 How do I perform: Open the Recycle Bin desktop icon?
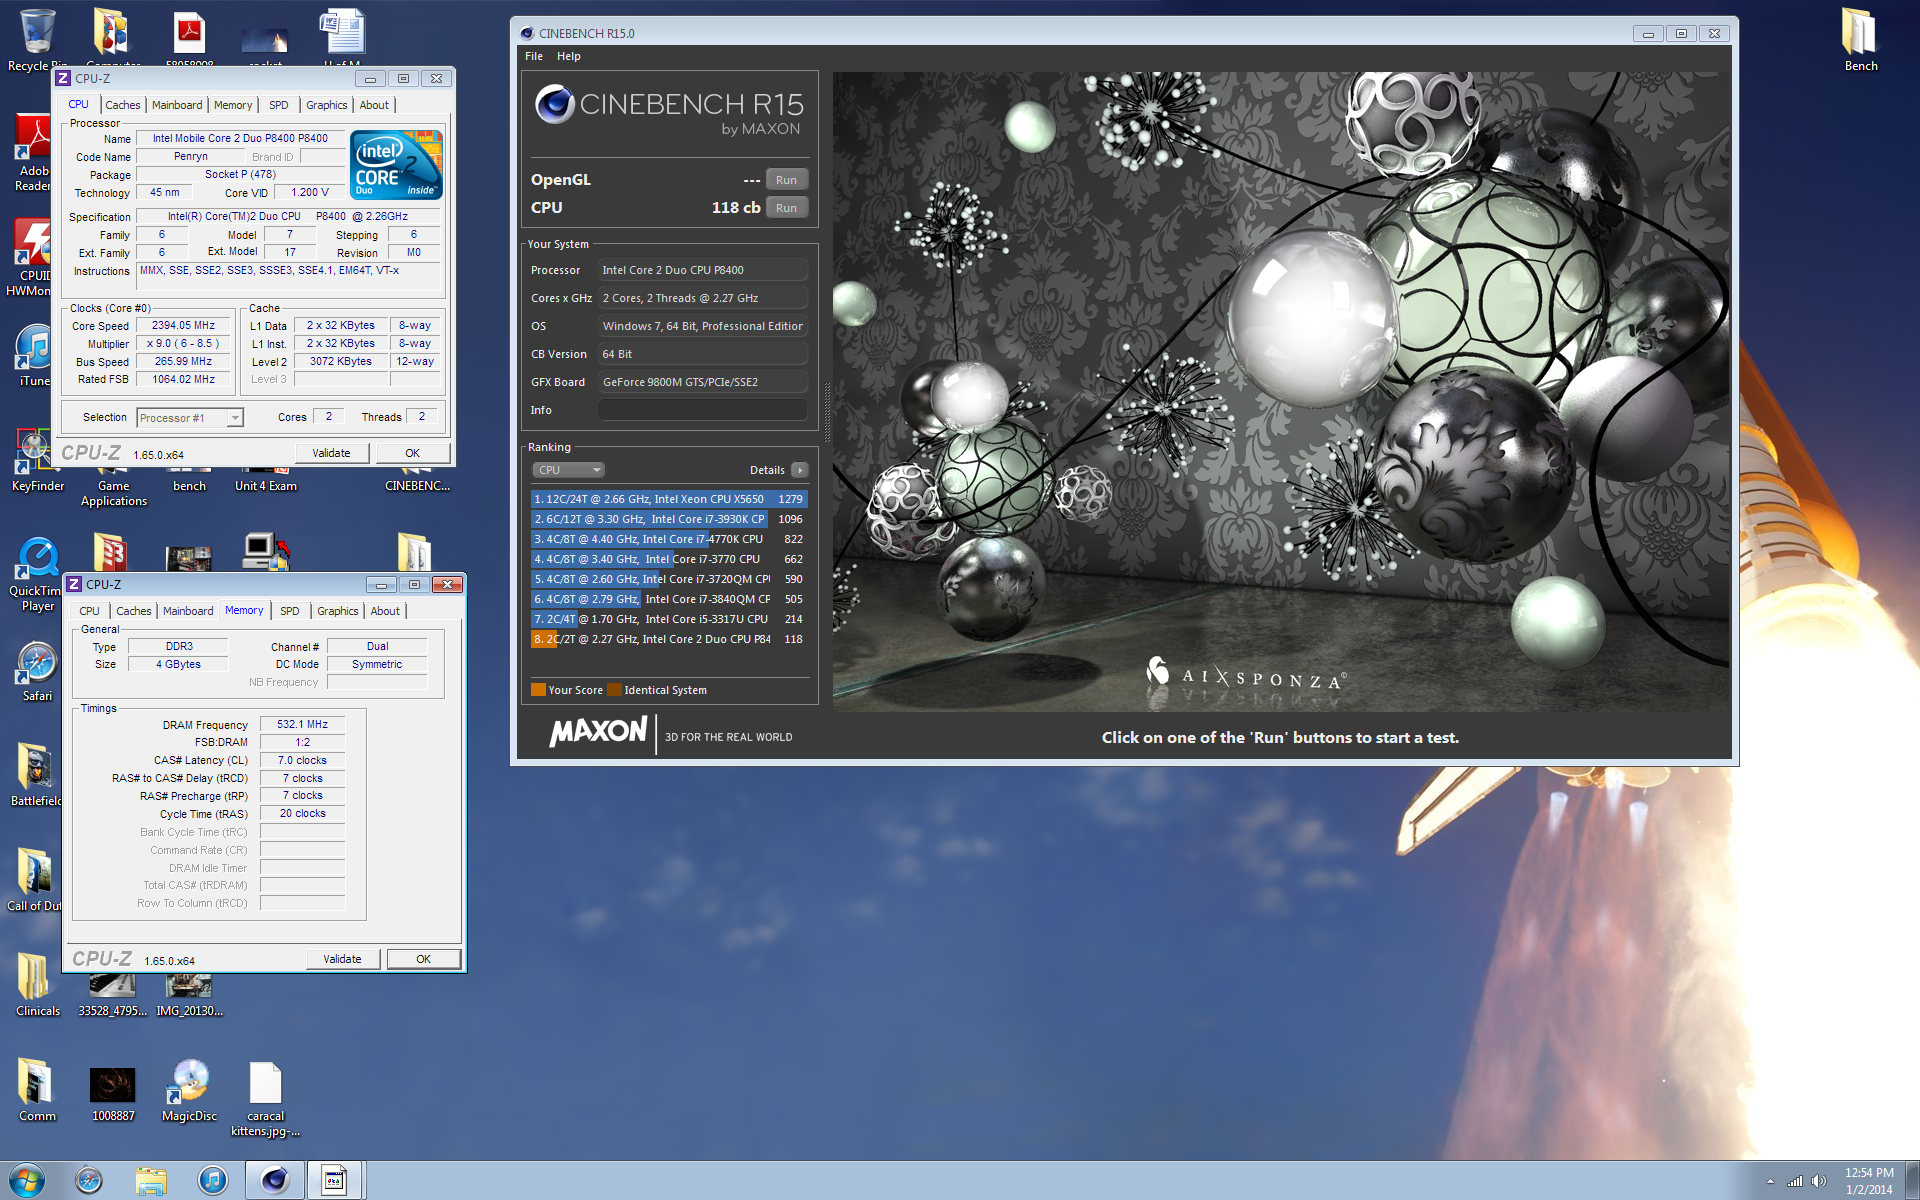pos(37,40)
